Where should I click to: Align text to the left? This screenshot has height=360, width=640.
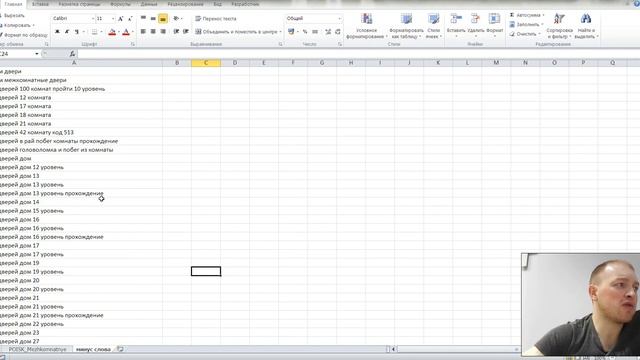tap(143, 31)
